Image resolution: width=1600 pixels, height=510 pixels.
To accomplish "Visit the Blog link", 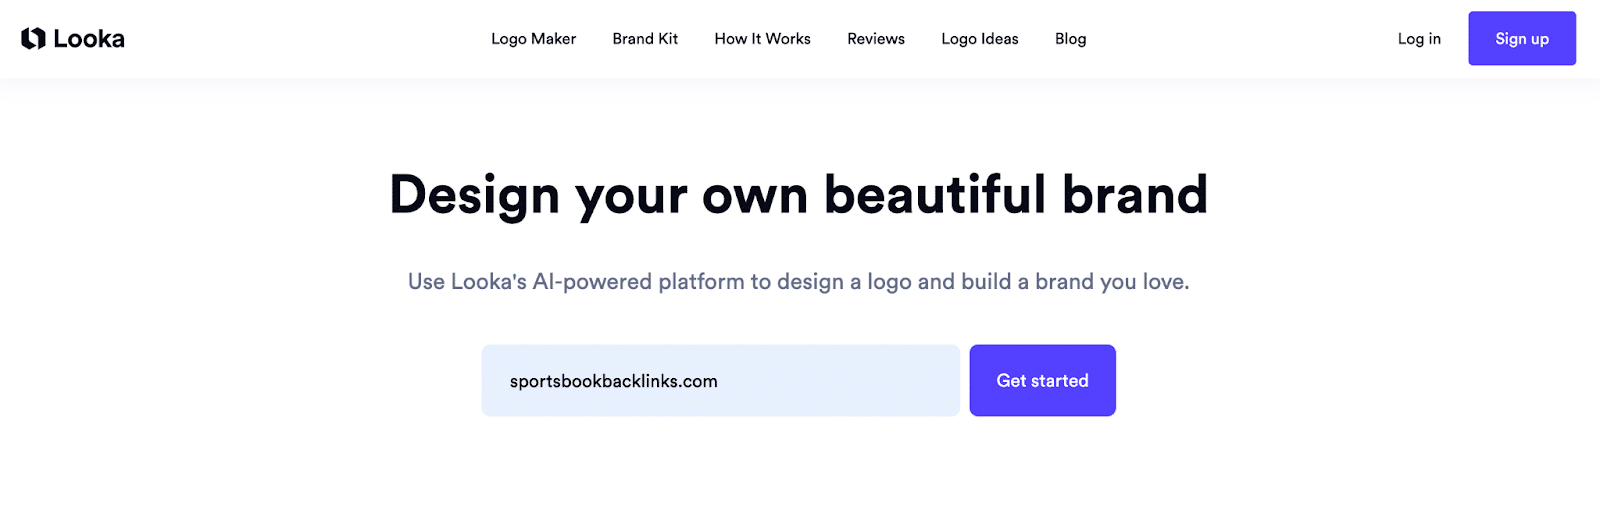I will [1070, 39].
